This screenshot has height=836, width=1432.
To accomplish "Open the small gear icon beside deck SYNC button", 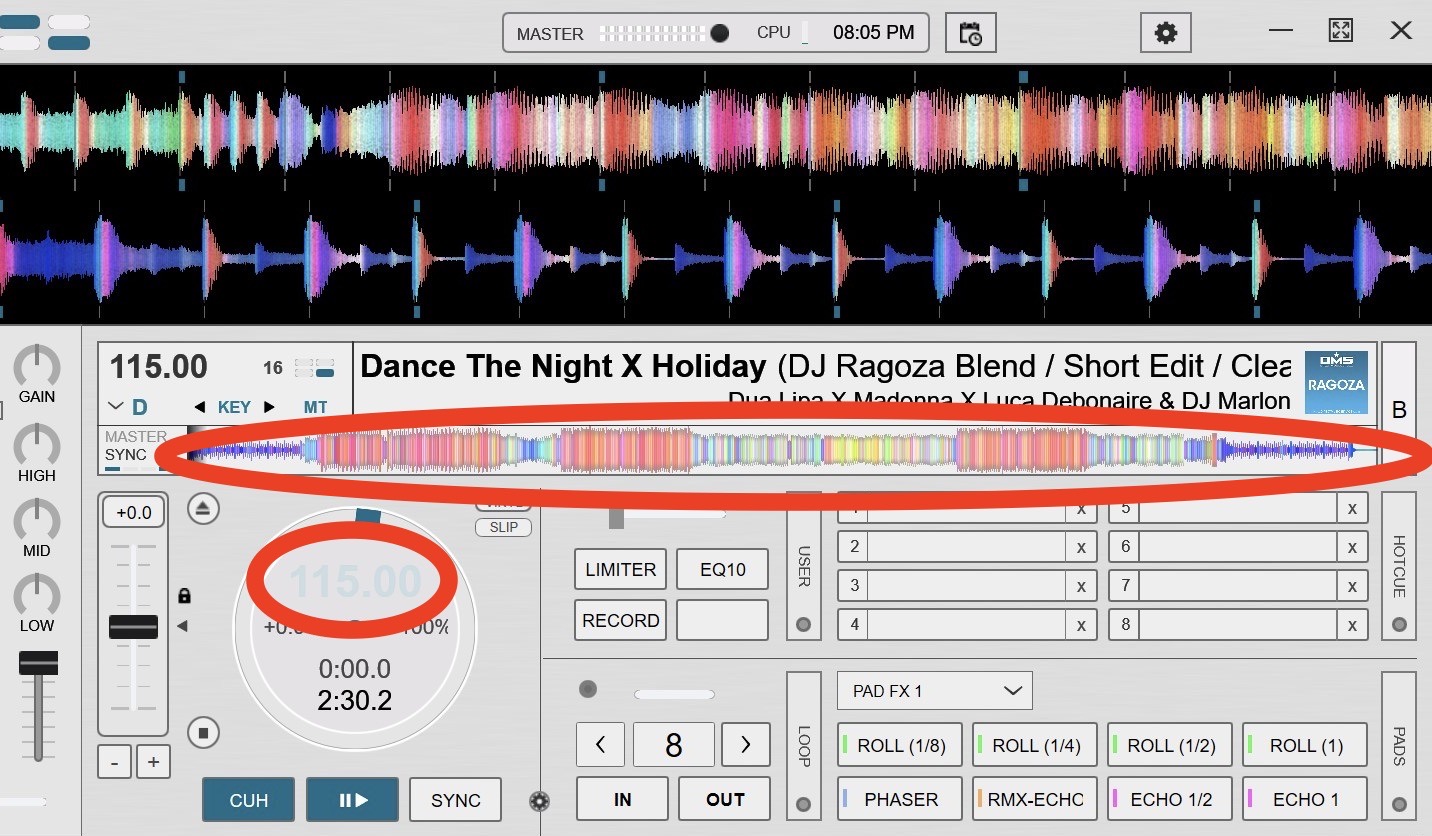I will [x=540, y=800].
